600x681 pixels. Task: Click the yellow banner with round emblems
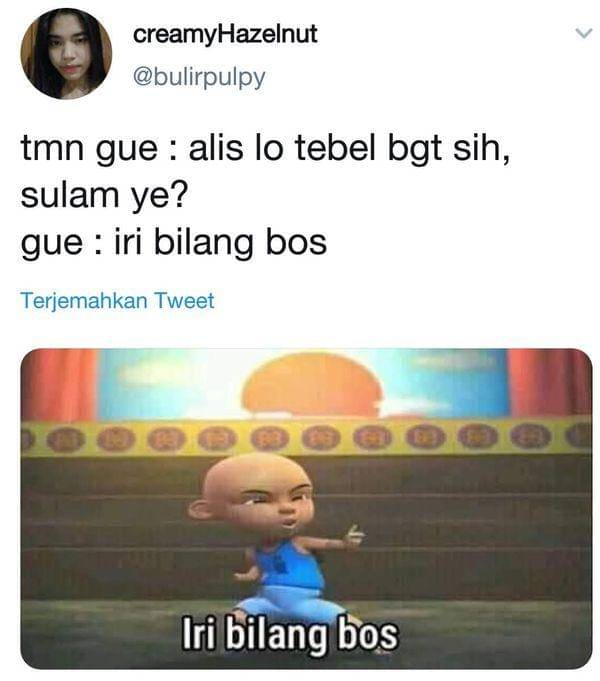pyautogui.click(x=306, y=437)
